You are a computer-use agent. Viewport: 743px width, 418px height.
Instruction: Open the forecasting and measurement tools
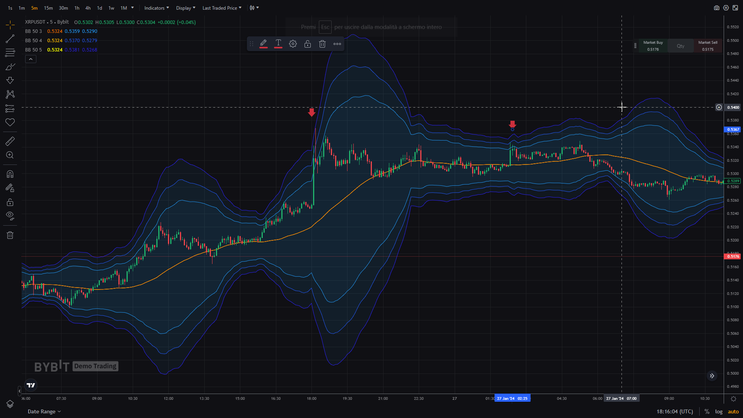[x=10, y=109]
